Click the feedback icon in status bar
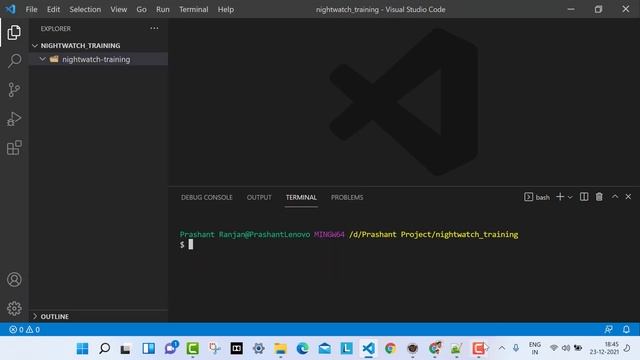Screen dimensions: 640x360 click(608, 329)
